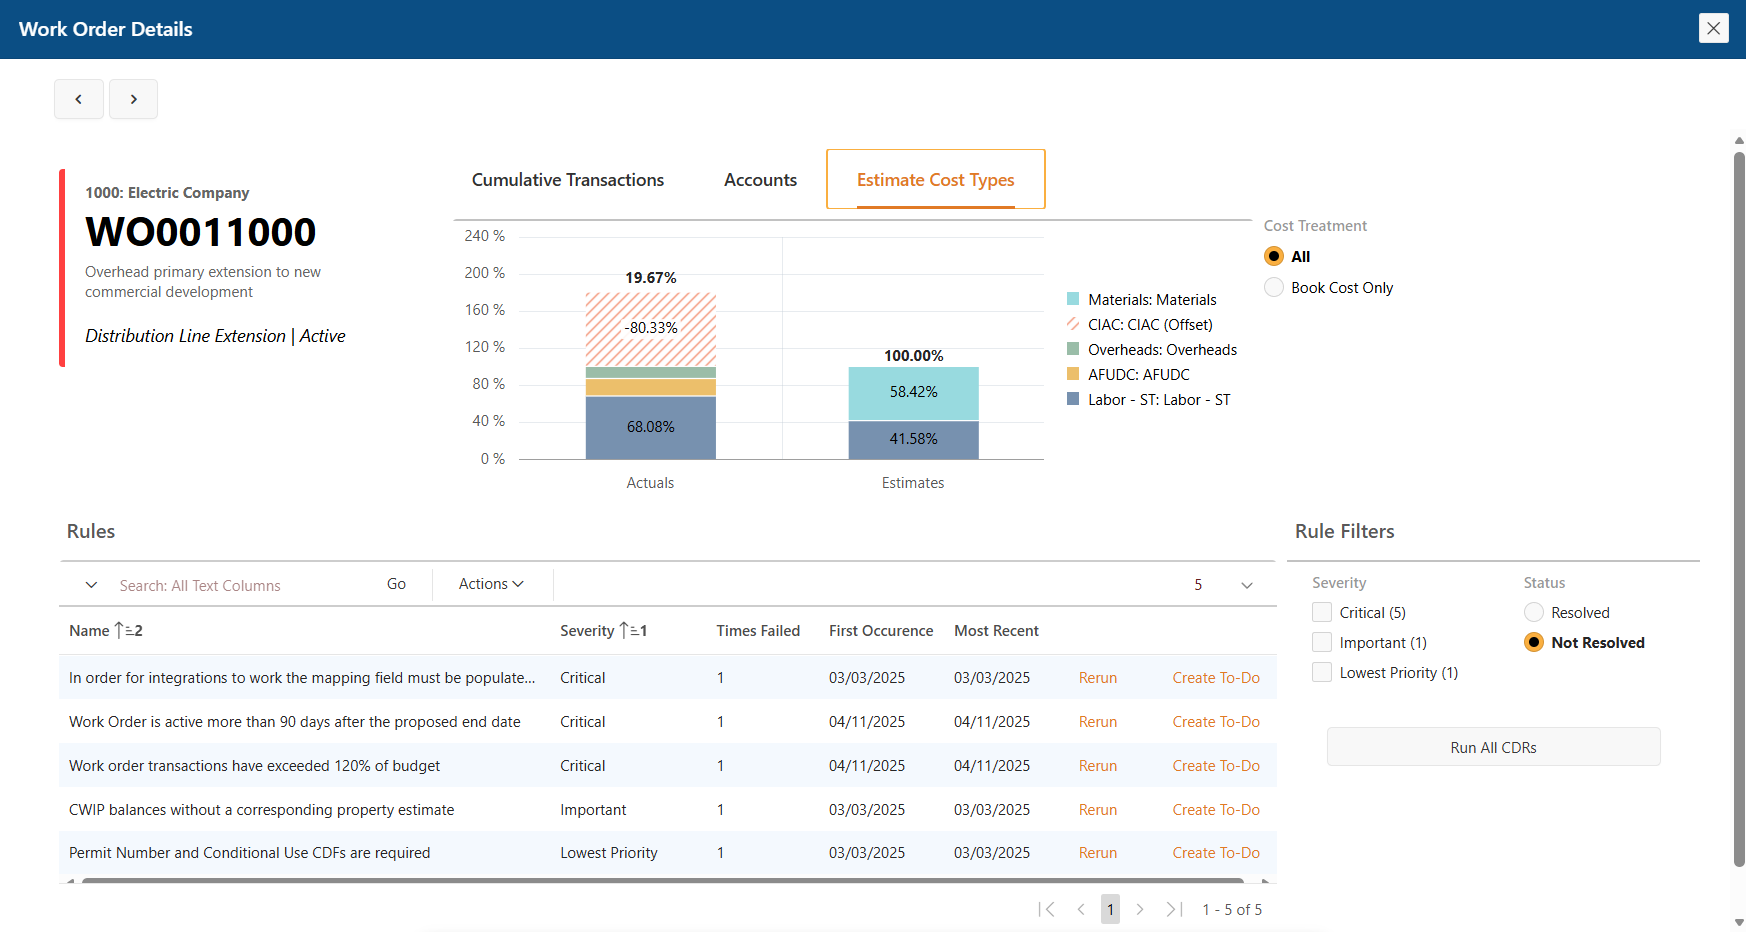The height and width of the screenshot is (932, 1746).
Task: Go to previous page icon
Action: [x=1081, y=909]
